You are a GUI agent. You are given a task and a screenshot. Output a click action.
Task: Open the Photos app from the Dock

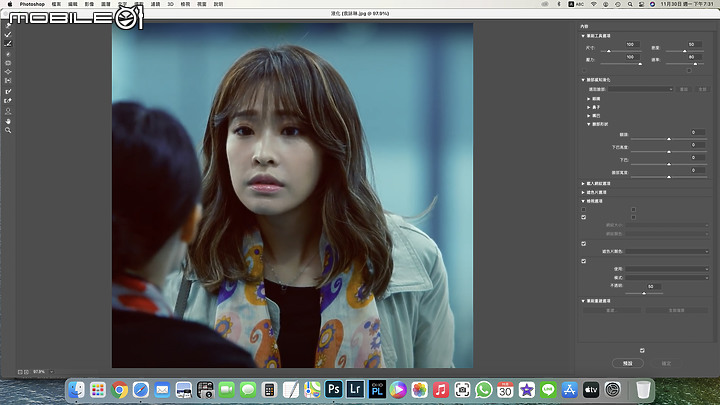click(419, 390)
